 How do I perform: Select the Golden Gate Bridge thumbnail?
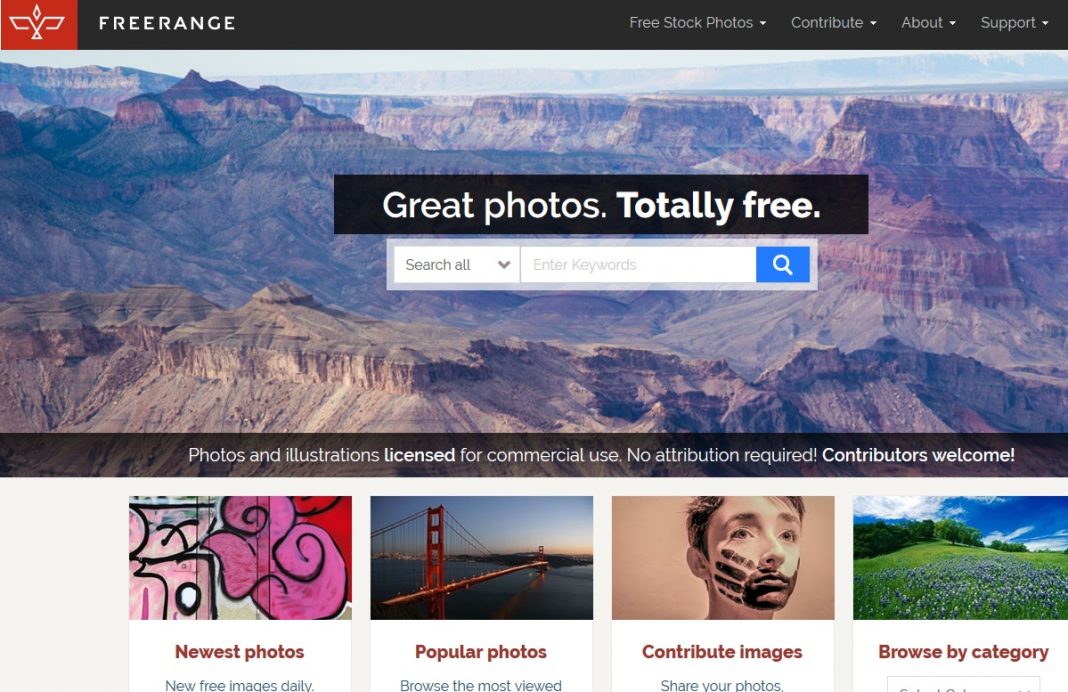click(481, 558)
